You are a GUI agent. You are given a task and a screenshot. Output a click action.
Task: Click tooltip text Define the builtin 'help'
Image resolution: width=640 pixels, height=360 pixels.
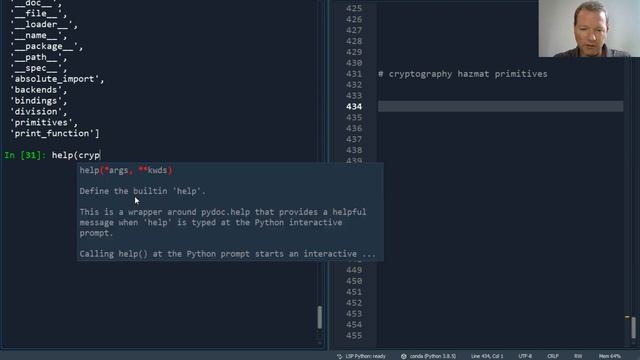tap(142, 191)
